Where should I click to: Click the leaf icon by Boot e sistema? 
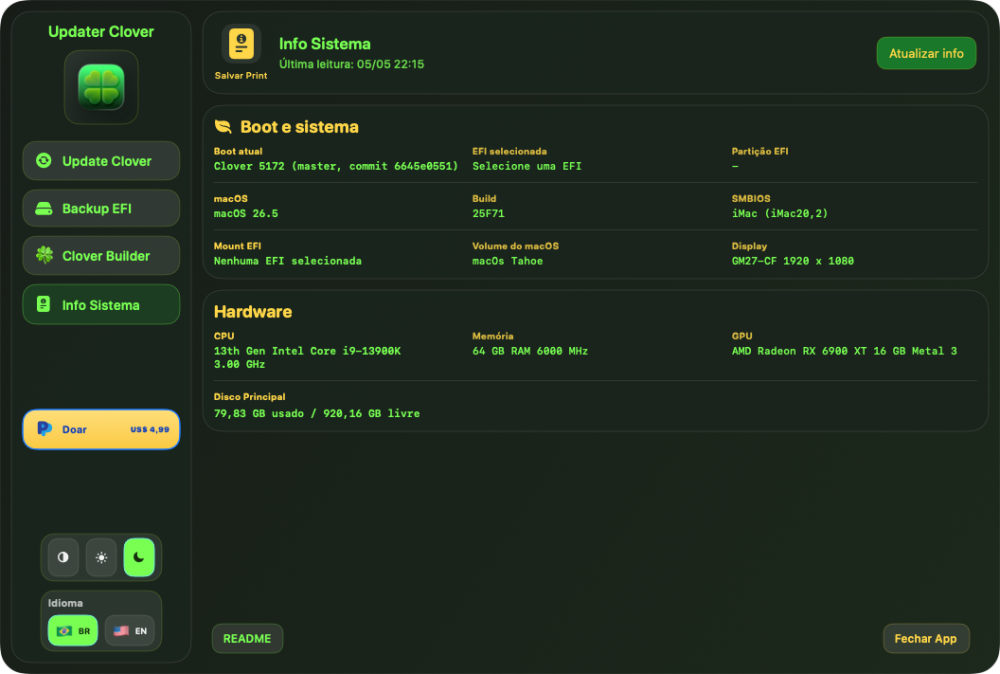(223, 126)
